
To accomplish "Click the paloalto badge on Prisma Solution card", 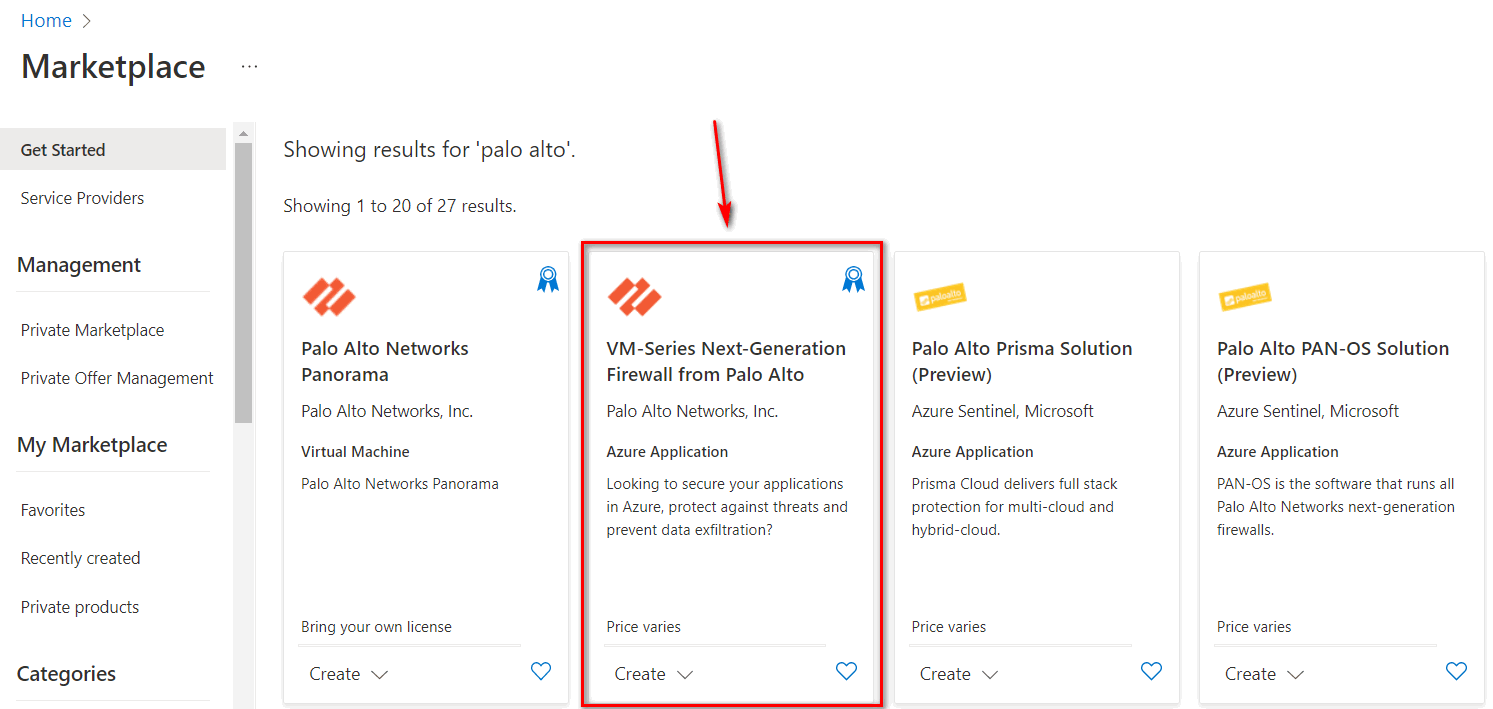I will pos(939,296).
